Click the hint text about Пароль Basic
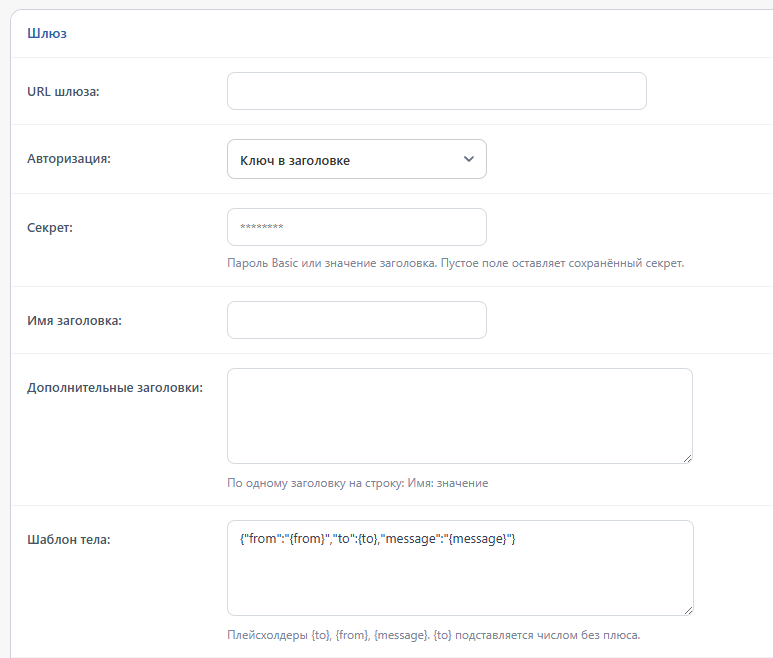The width and height of the screenshot is (773, 658). tap(456, 263)
